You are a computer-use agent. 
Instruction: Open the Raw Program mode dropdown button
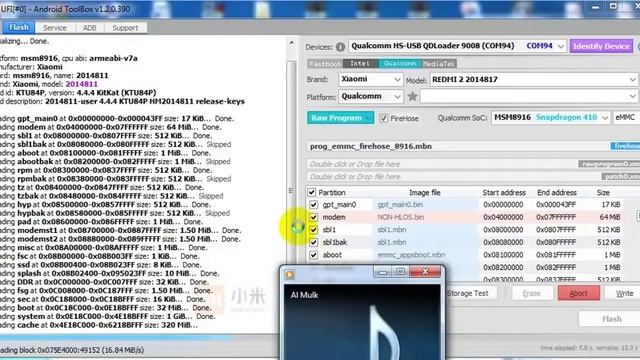[x=340, y=118]
